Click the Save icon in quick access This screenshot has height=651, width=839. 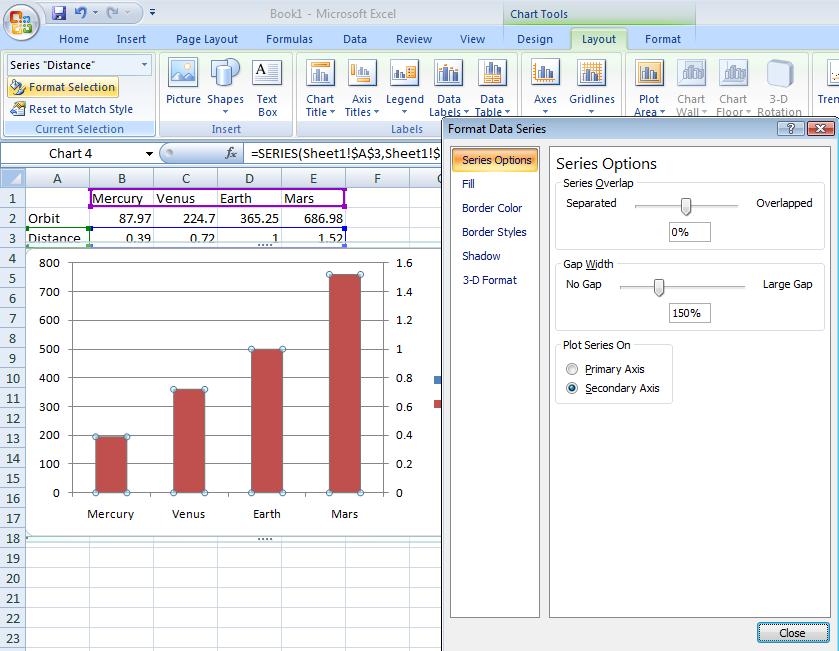[59, 13]
